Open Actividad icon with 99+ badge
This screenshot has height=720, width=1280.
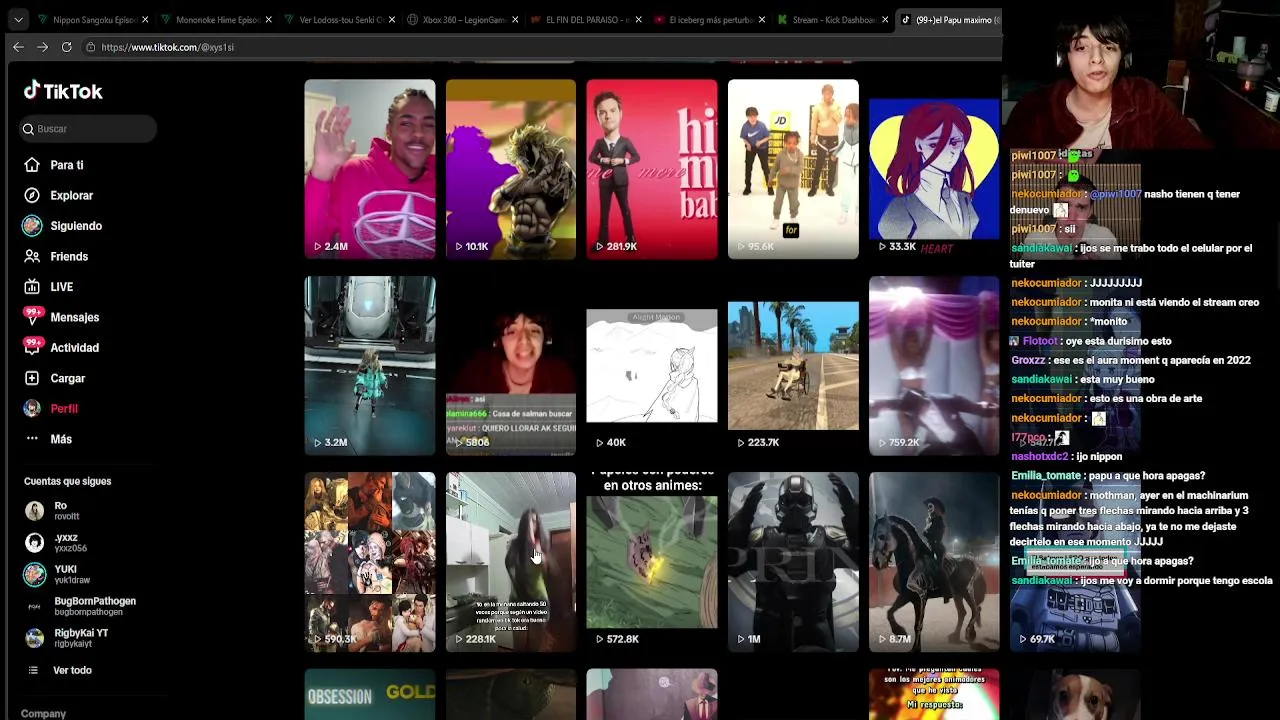[x=32, y=347]
